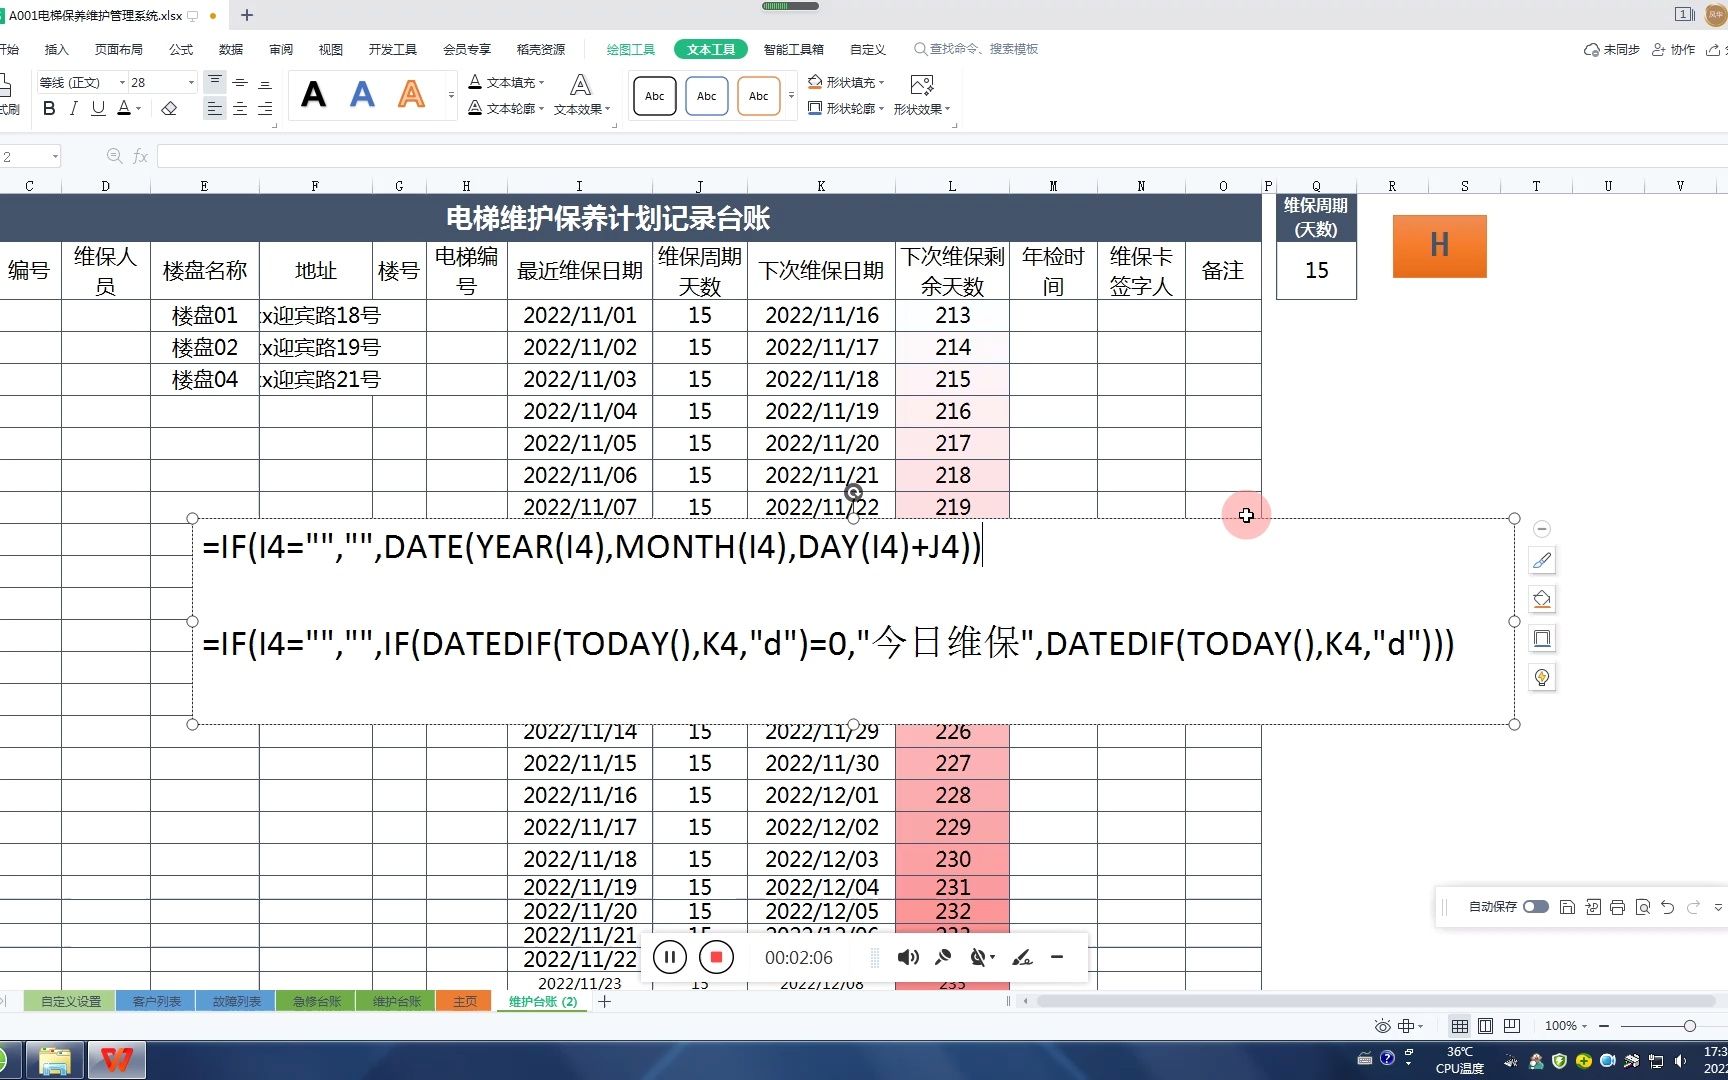Add a new sheet with plus button
The width and height of the screenshot is (1728, 1080).
604,1001
